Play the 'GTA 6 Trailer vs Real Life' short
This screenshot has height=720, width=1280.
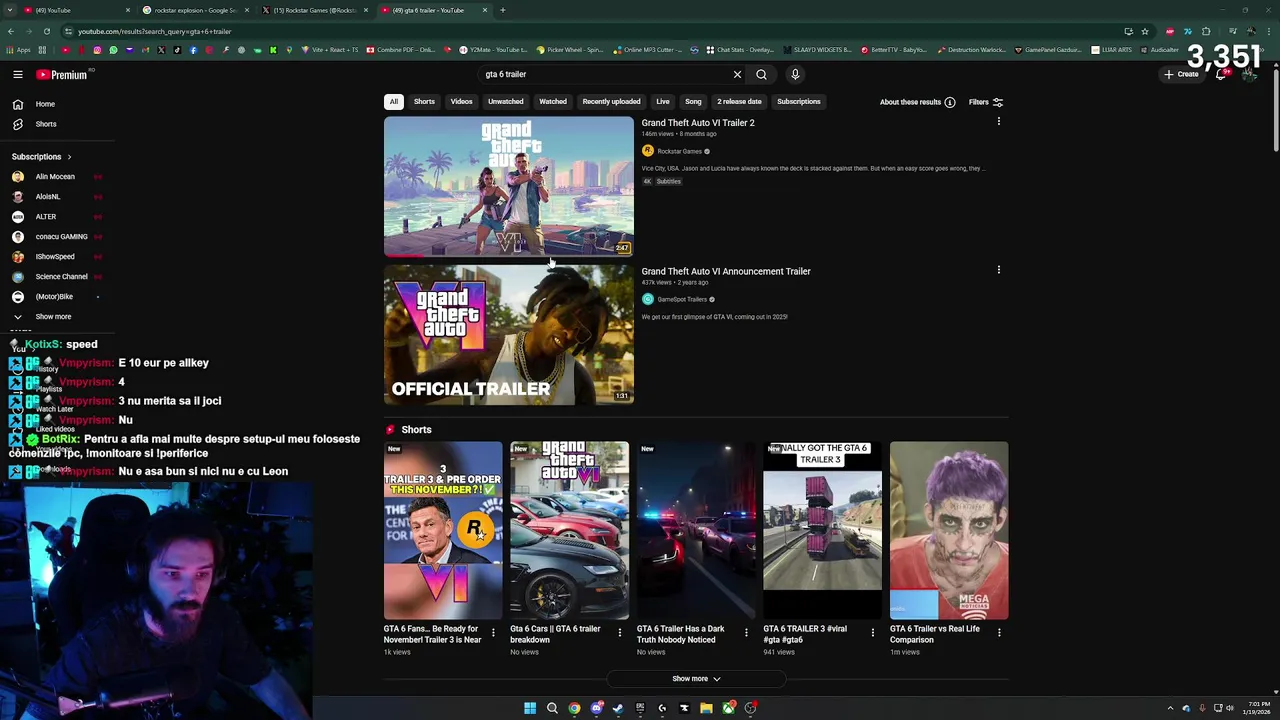(949, 531)
